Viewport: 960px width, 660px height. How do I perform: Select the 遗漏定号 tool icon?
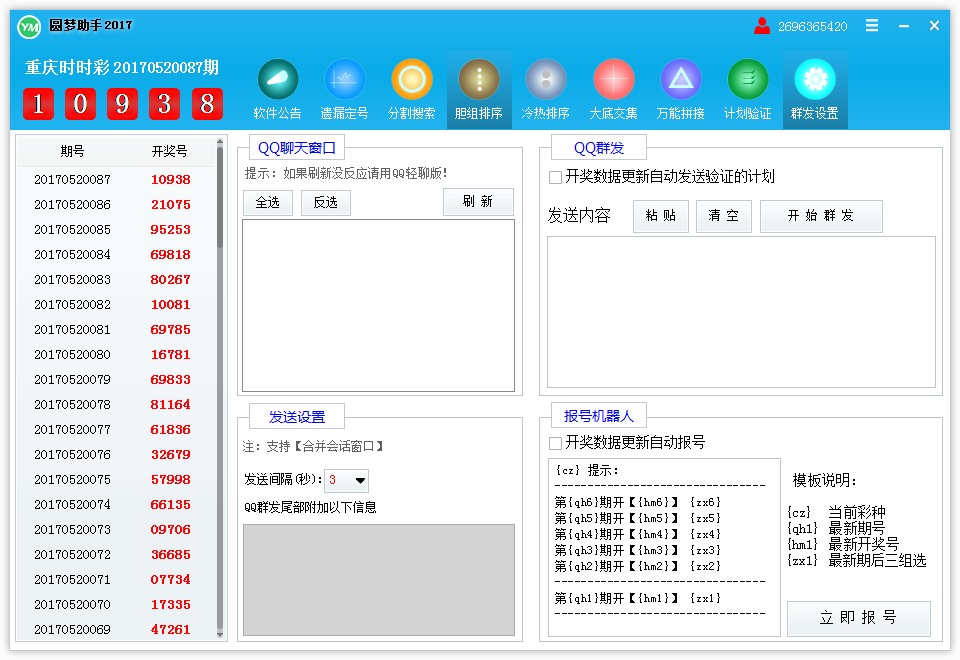pos(344,88)
